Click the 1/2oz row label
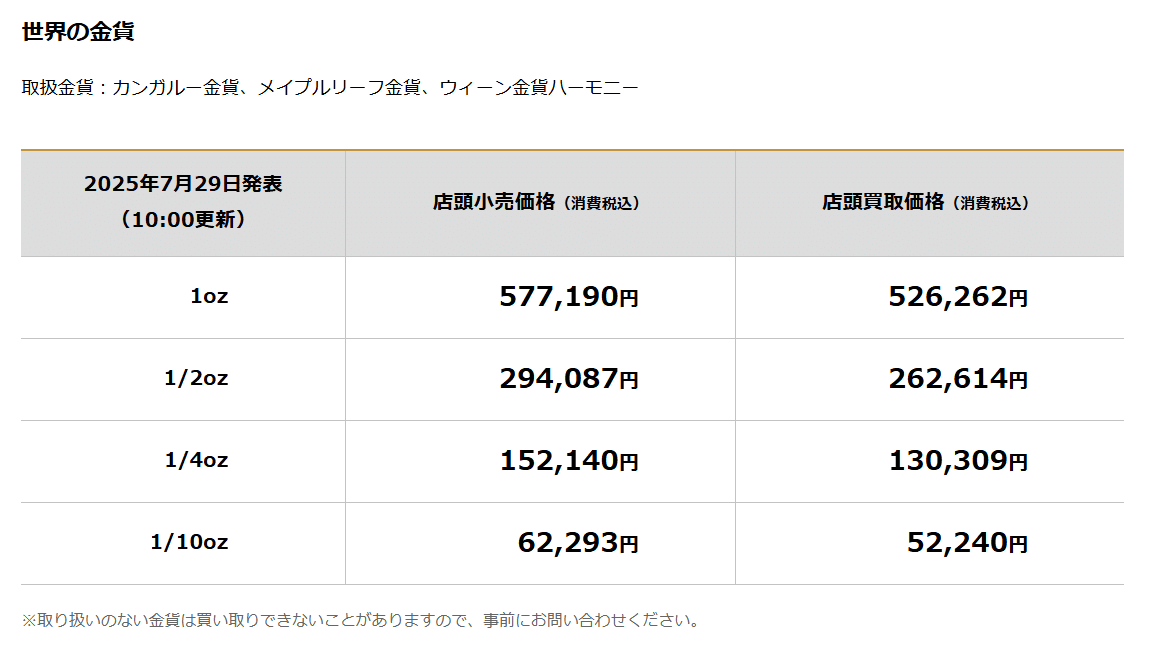The image size is (1162, 649). (196, 378)
